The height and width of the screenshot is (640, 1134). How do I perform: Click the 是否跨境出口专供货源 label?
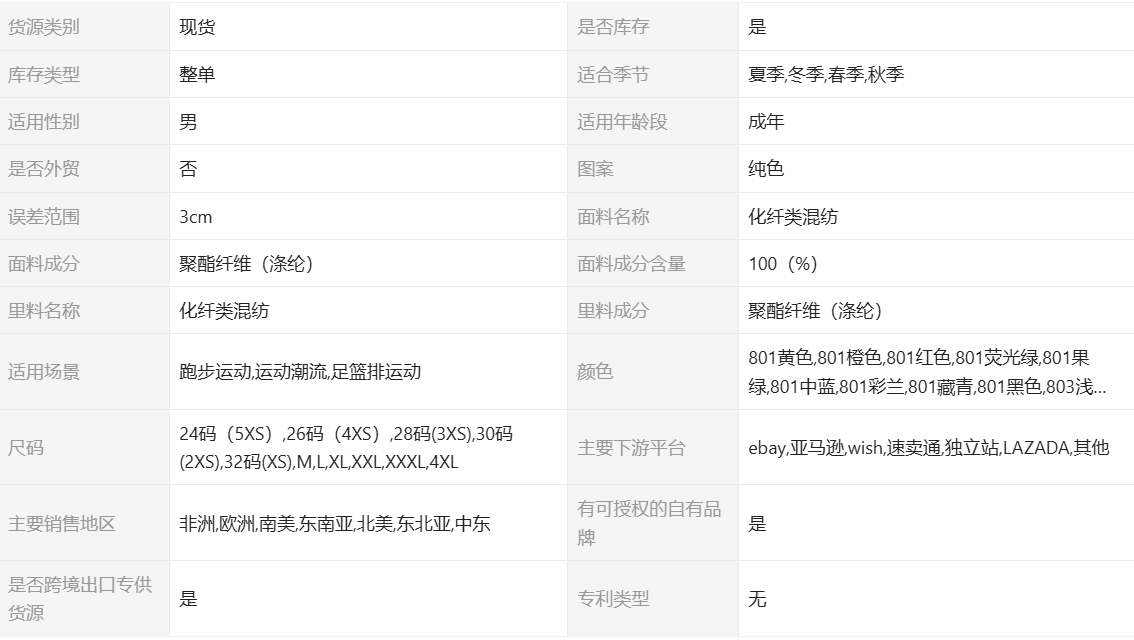click(80, 599)
